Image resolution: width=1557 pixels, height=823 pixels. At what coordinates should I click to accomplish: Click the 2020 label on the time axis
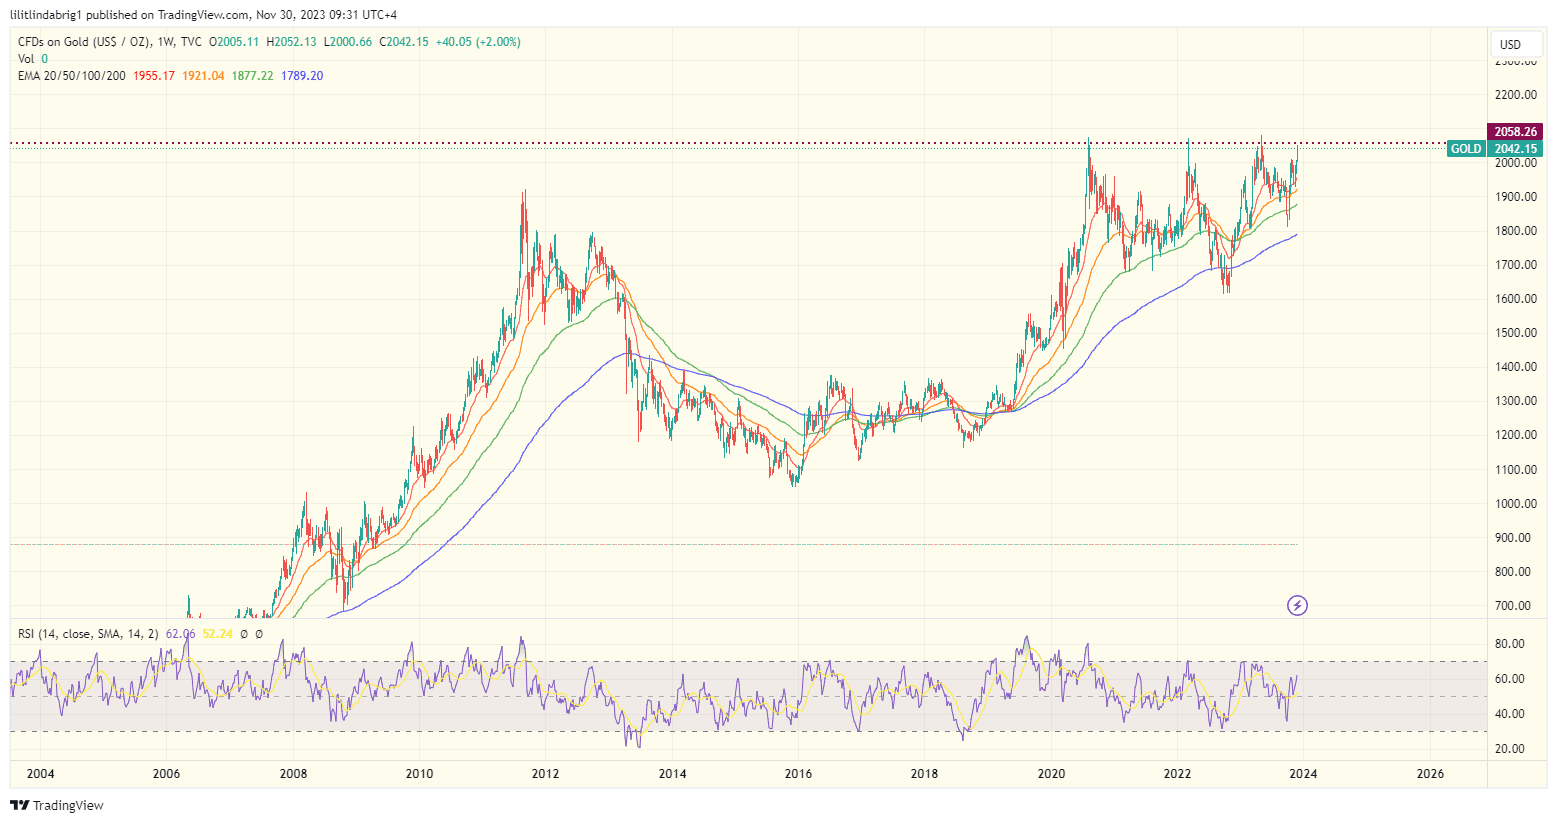click(x=1051, y=774)
